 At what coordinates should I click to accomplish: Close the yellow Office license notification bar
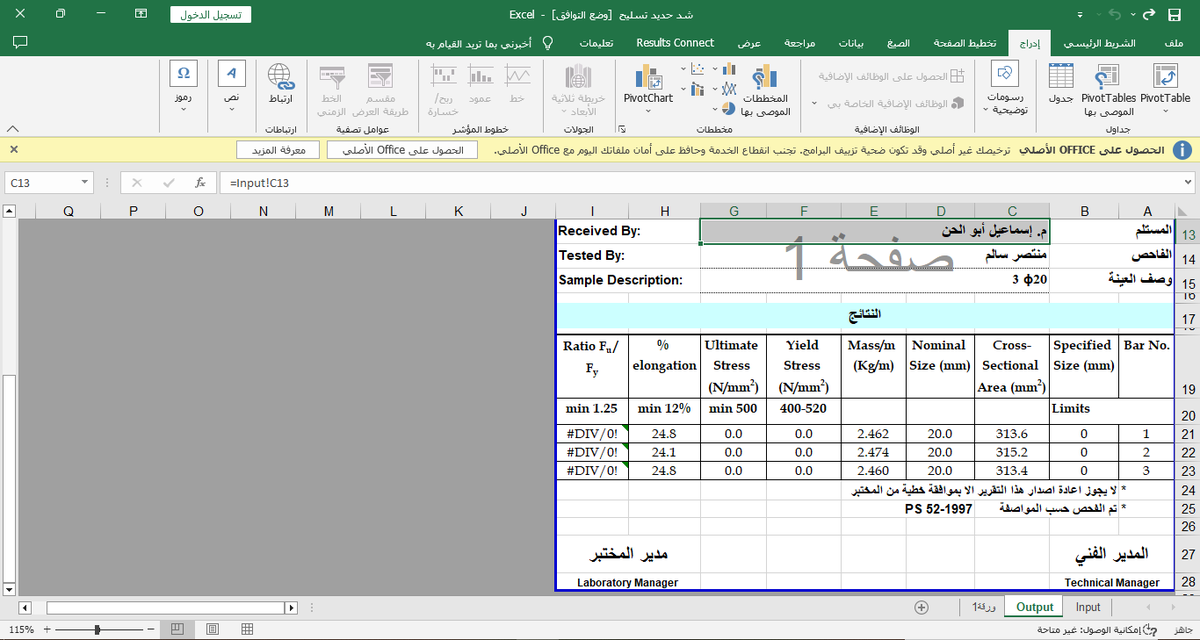[x=14, y=149]
